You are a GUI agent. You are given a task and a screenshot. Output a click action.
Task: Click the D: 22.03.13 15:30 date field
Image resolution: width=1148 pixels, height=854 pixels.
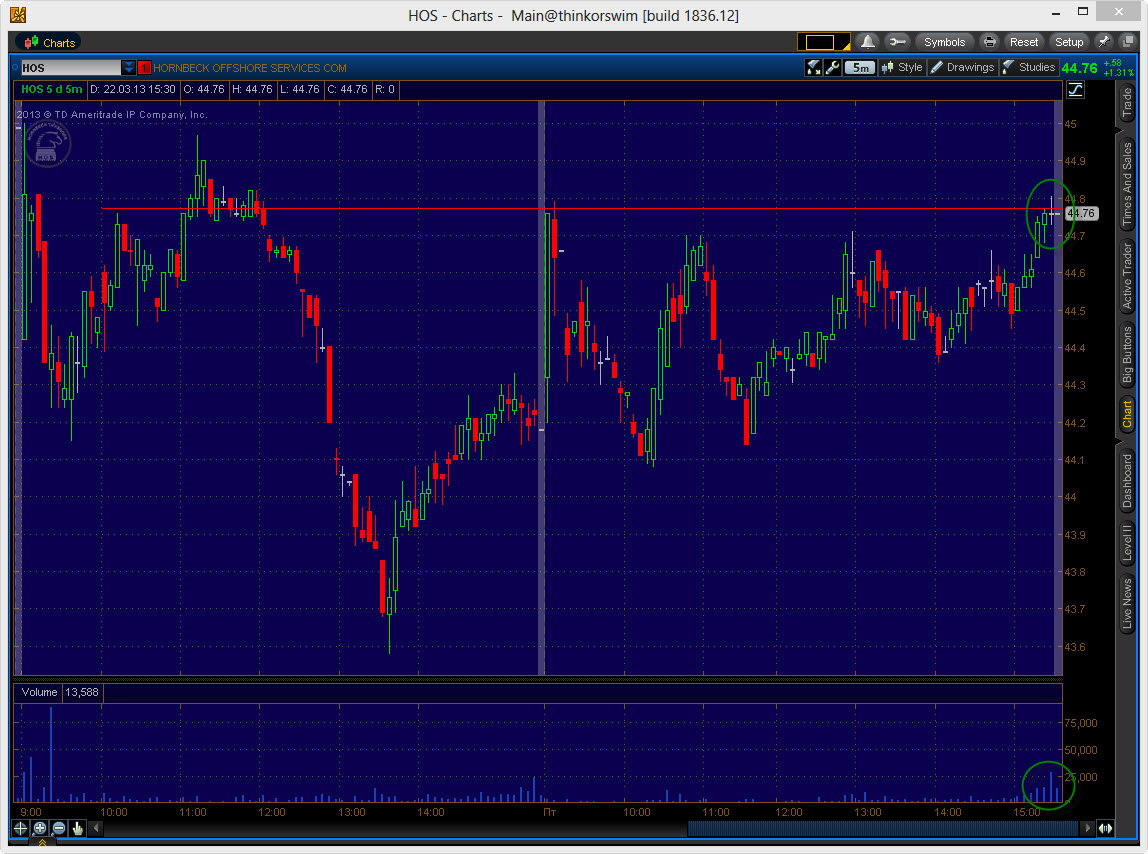[133, 89]
